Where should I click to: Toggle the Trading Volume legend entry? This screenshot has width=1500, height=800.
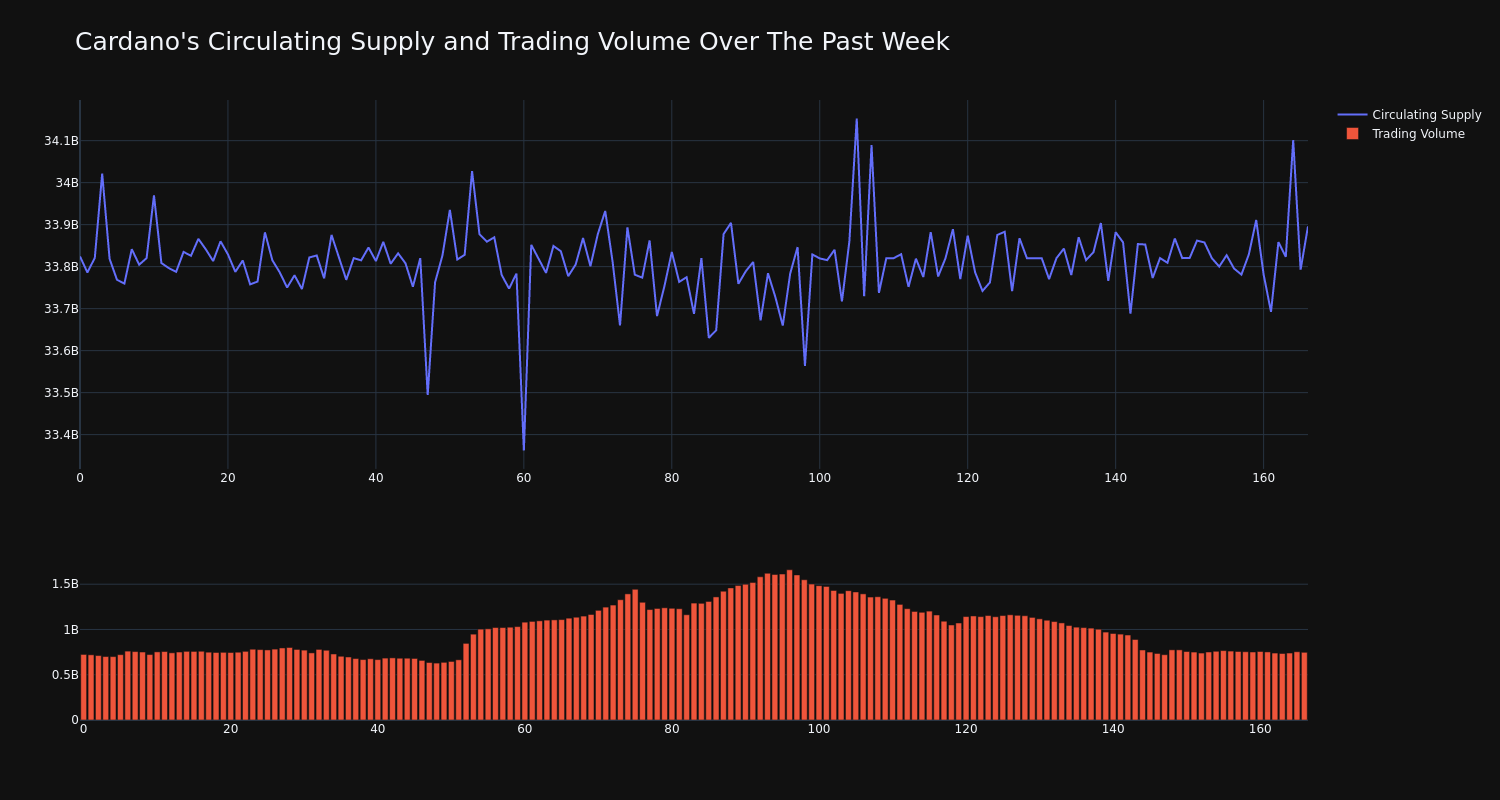pos(1409,134)
